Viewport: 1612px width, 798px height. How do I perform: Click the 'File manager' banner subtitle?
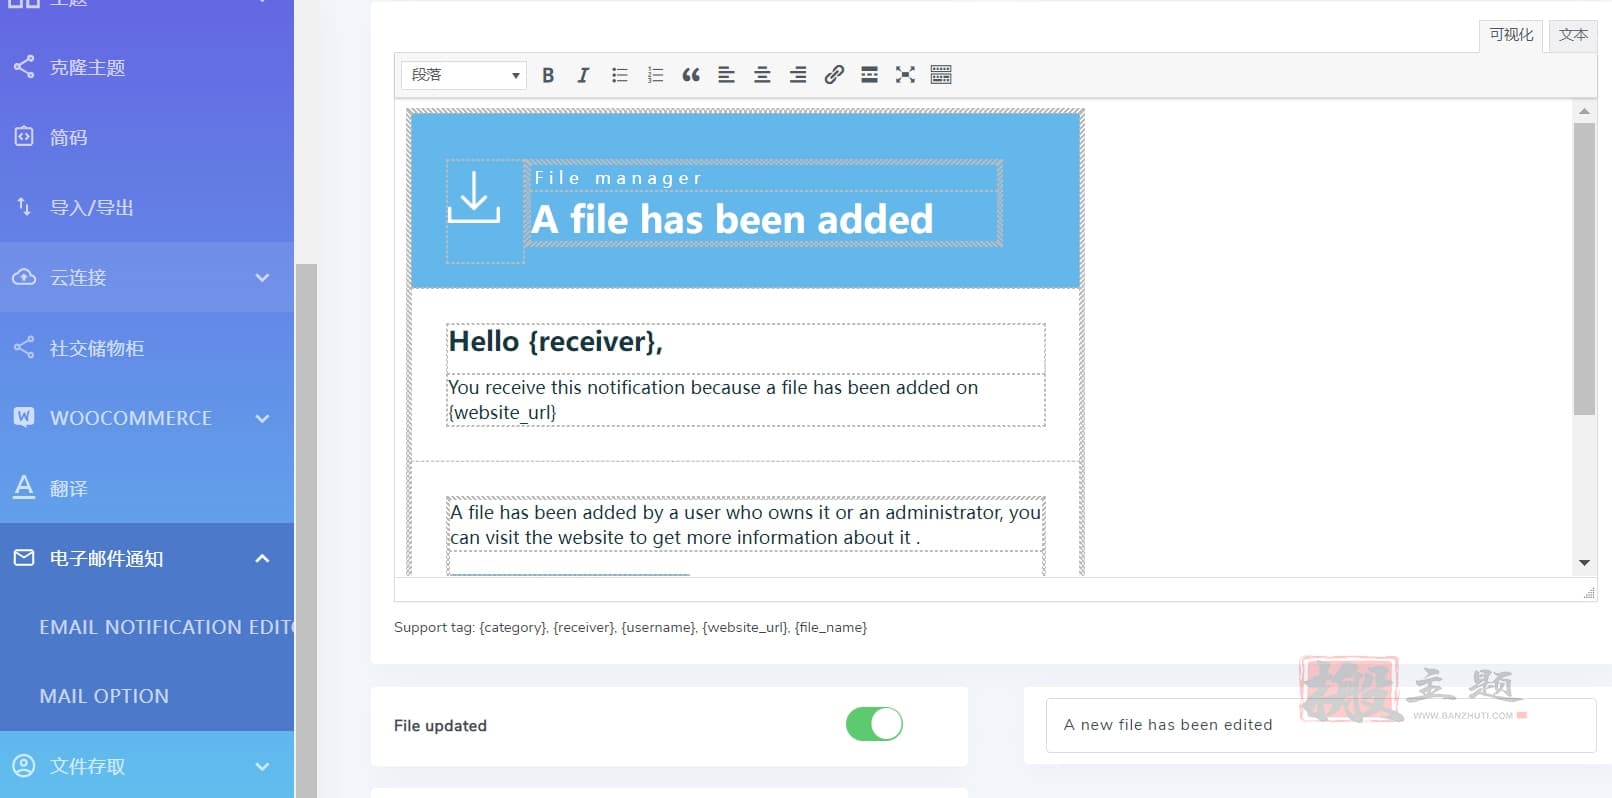tap(618, 178)
